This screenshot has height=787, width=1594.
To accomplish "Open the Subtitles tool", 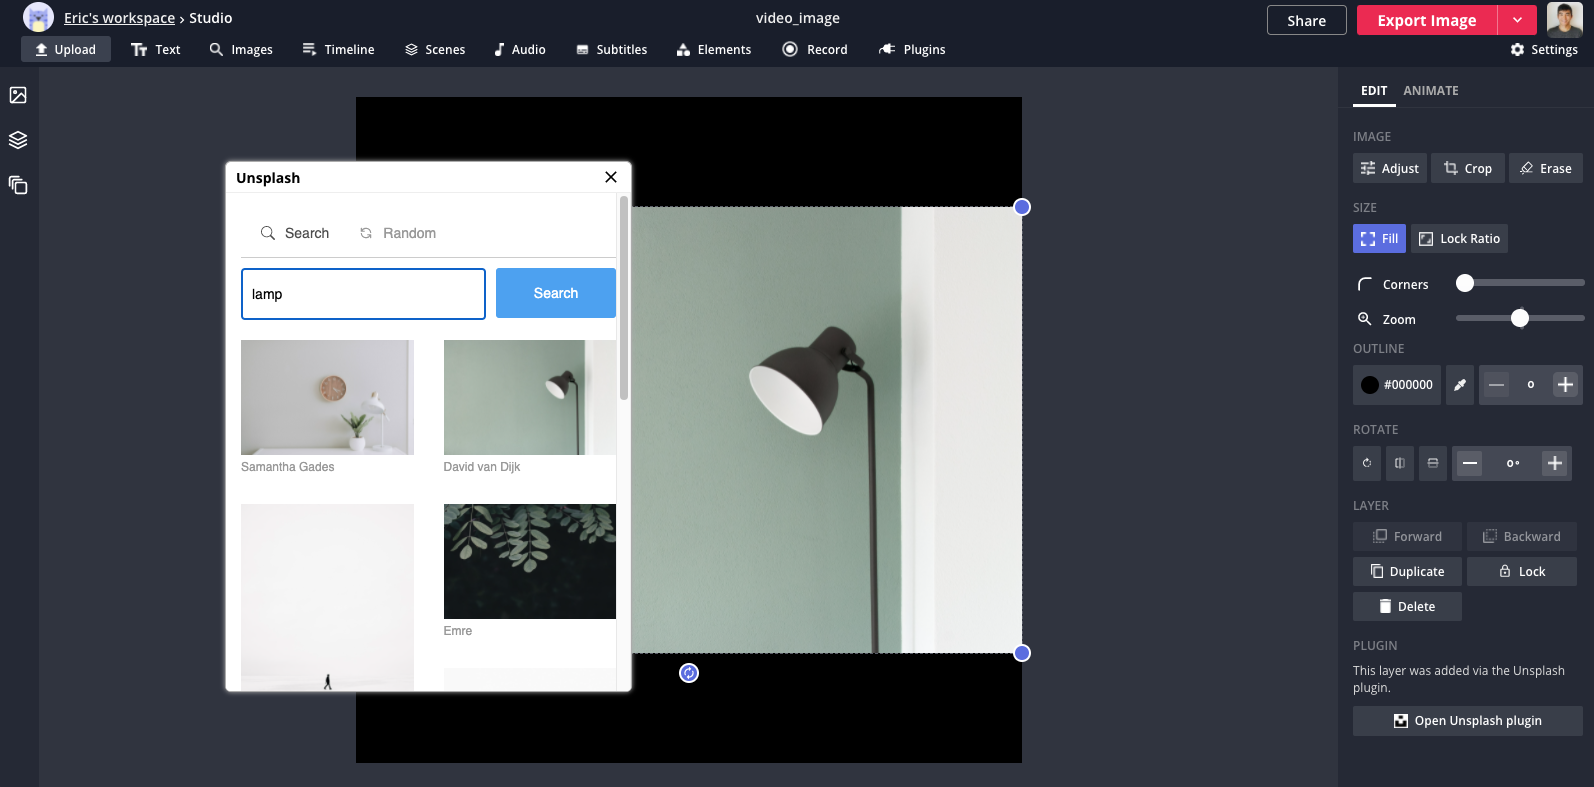I will pos(612,49).
